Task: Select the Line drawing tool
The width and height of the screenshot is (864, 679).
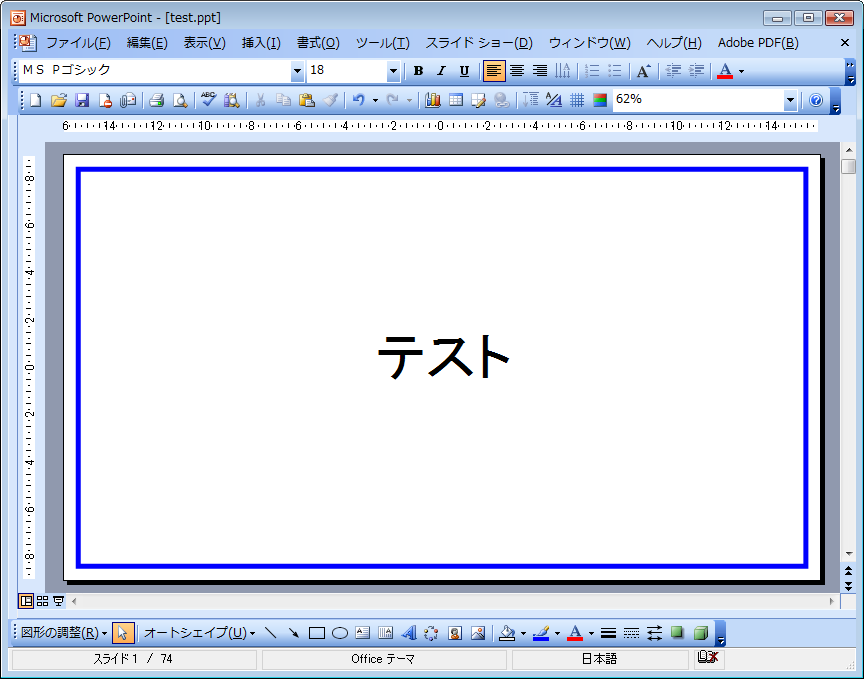Action: pos(271,633)
